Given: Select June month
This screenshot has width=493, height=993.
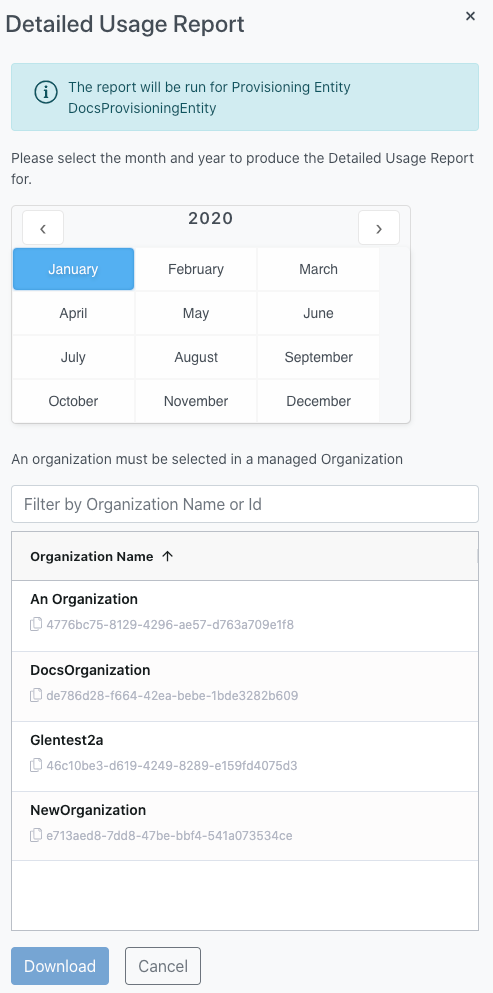Looking at the screenshot, I should 318,313.
